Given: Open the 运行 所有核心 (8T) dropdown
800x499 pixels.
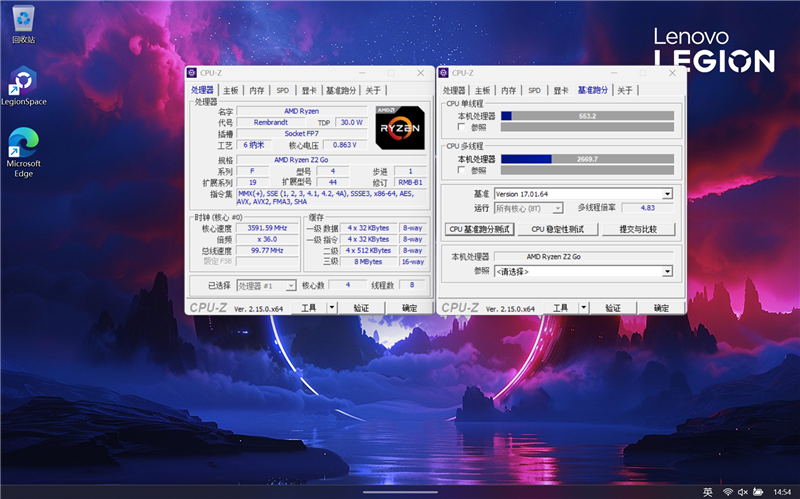Looking at the screenshot, I should coord(528,208).
